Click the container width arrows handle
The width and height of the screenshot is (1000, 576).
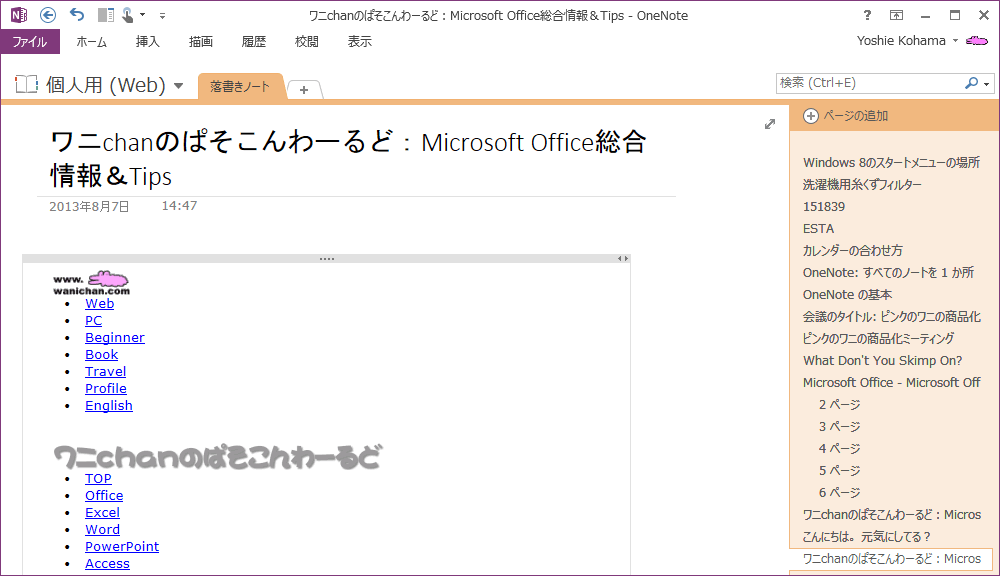[623, 258]
